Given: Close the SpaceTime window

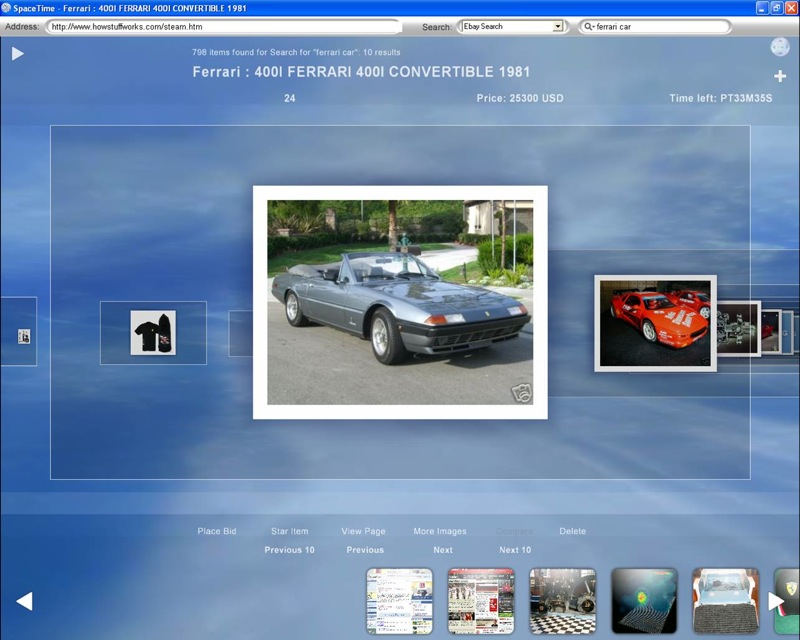Looking at the screenshot, I should click(791, 8).
